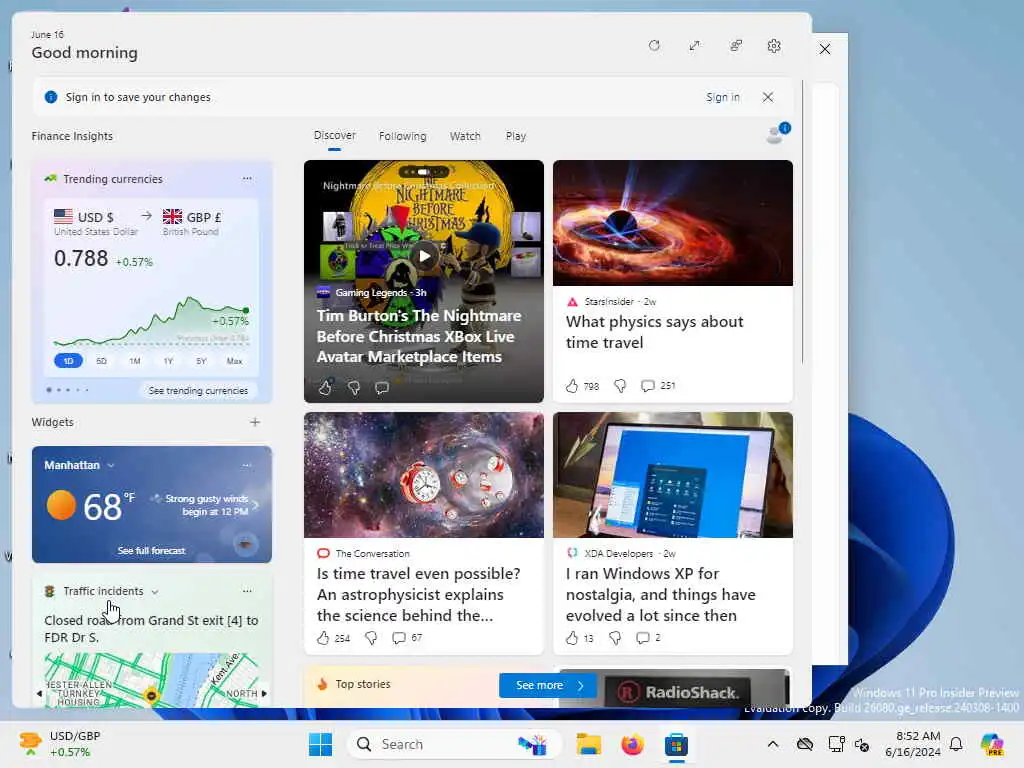Image resolution: width=1024 pixels, height=768 pixels.
Task: Click the taskbar Search box
Action: pos(454,744)
